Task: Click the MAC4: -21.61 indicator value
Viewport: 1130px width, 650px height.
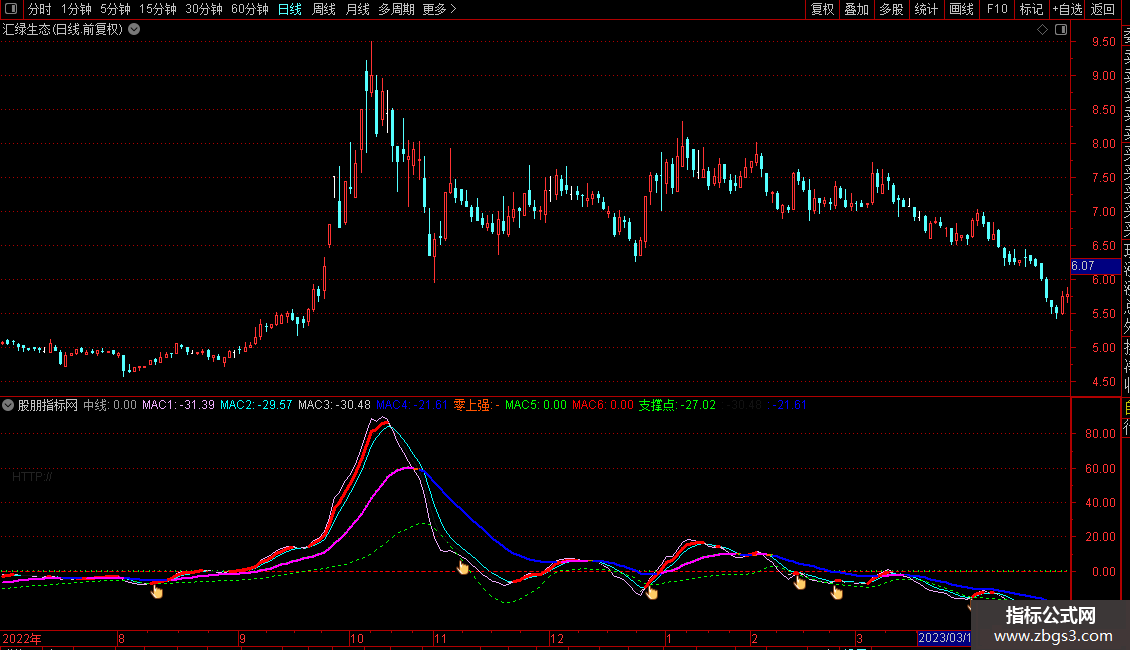Action: [412, 405]
